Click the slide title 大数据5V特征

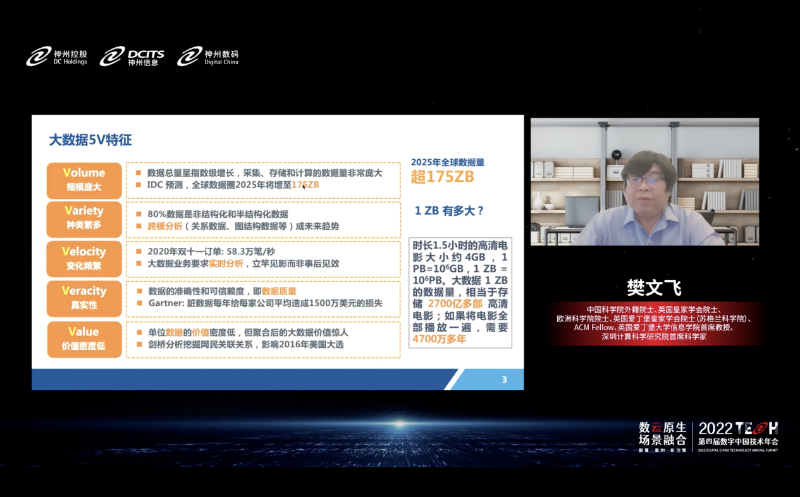pyautogui.click(x=91, y=140)
